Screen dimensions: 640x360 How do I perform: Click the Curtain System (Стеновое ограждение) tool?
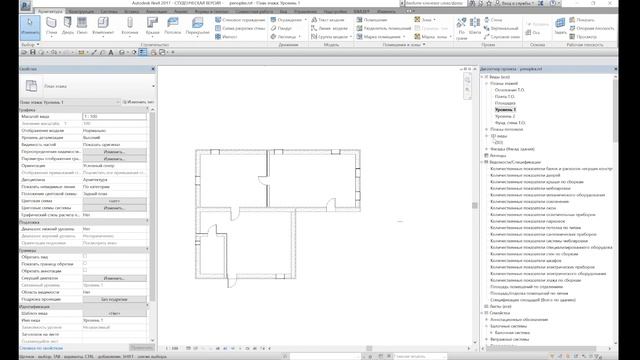click(x=240, y=20)
